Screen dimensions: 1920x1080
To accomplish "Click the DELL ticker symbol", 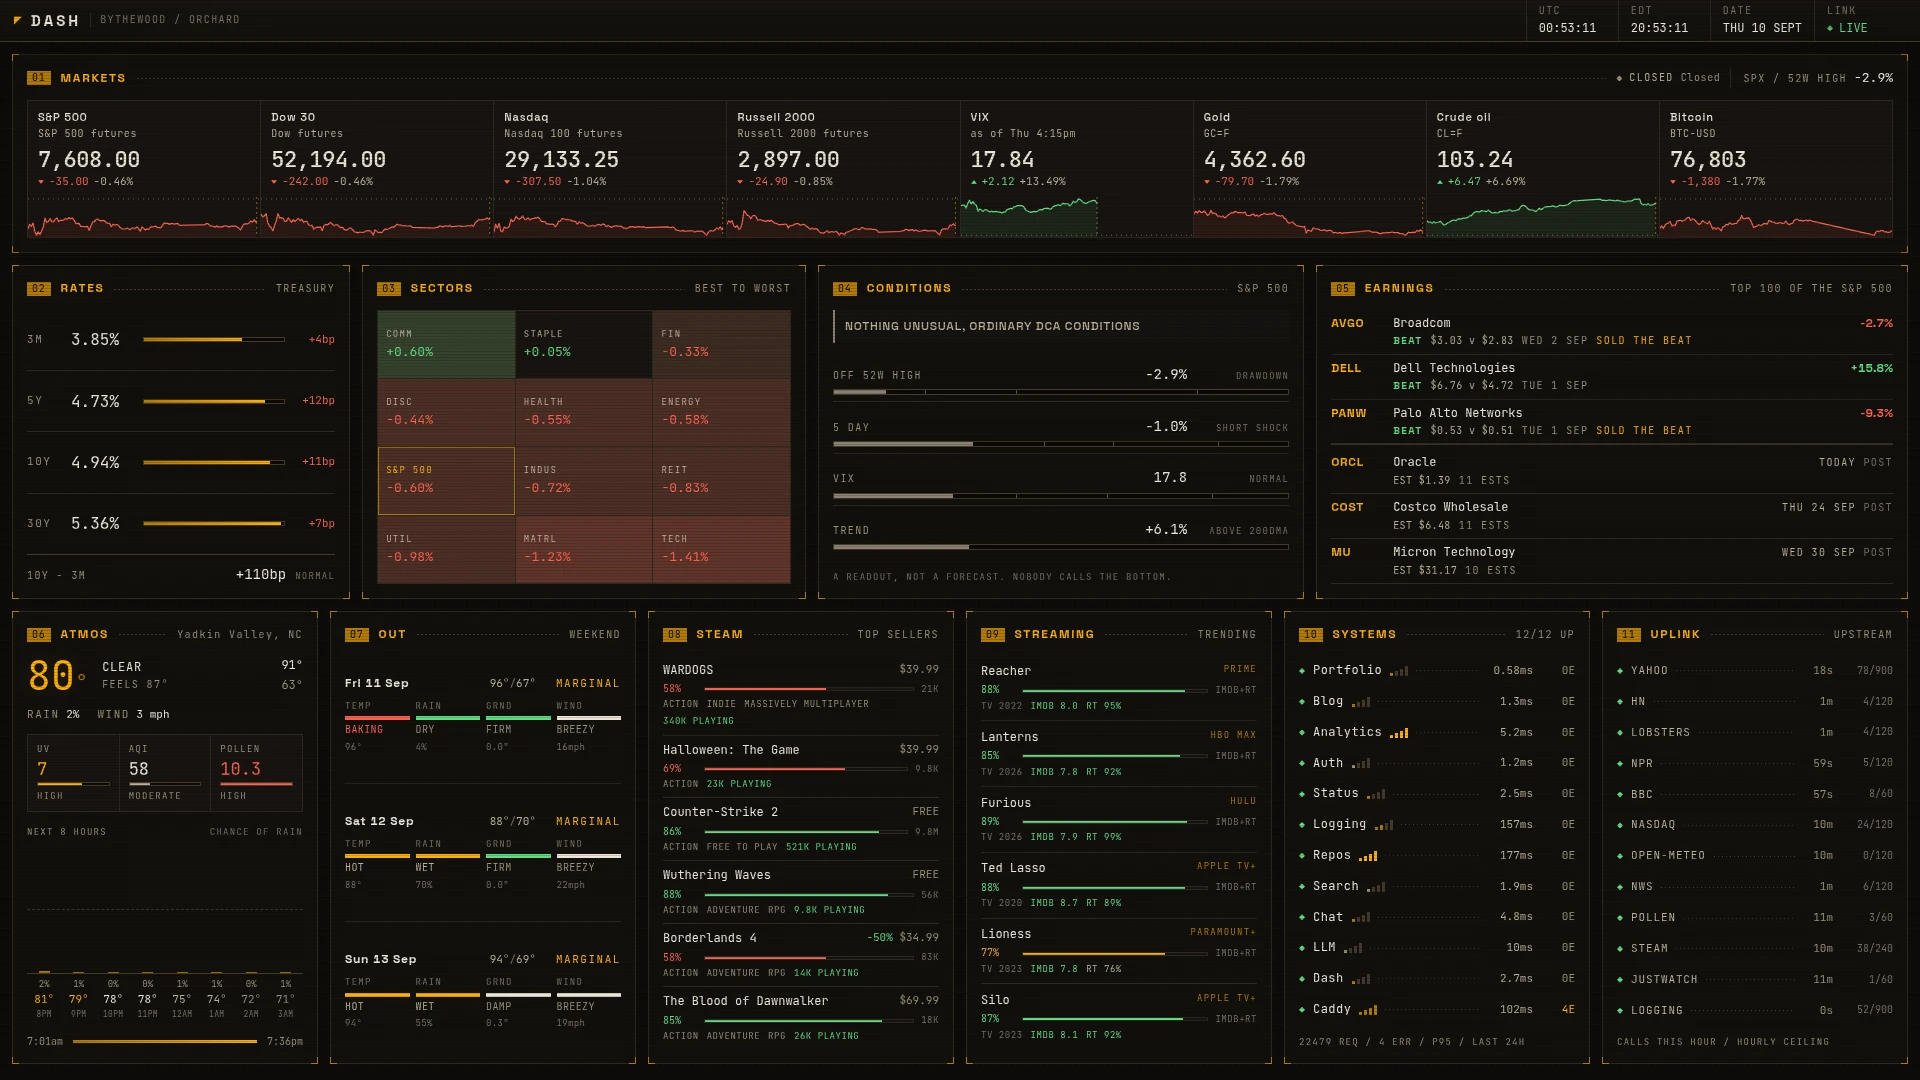I will pyautogui.click(x=1346, y=369).
